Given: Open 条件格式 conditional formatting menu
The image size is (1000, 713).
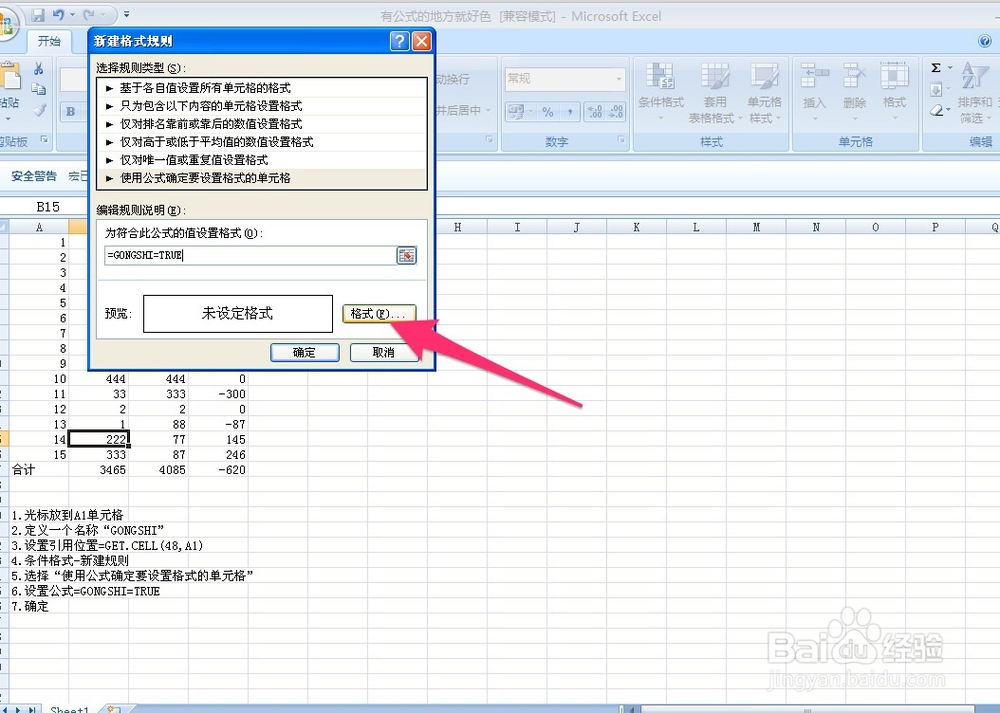Looking at the screenshot, I should click(x=661, y=89).
